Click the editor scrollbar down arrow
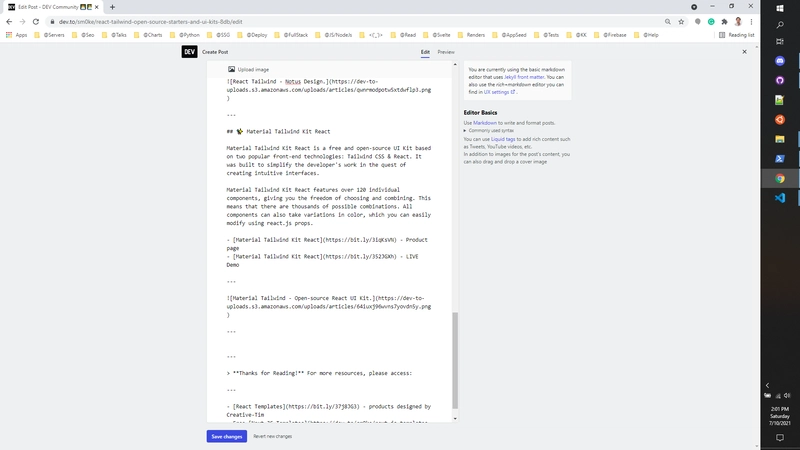Image resolution: width=800 pixels, height=450 pixels. [455, 419]
